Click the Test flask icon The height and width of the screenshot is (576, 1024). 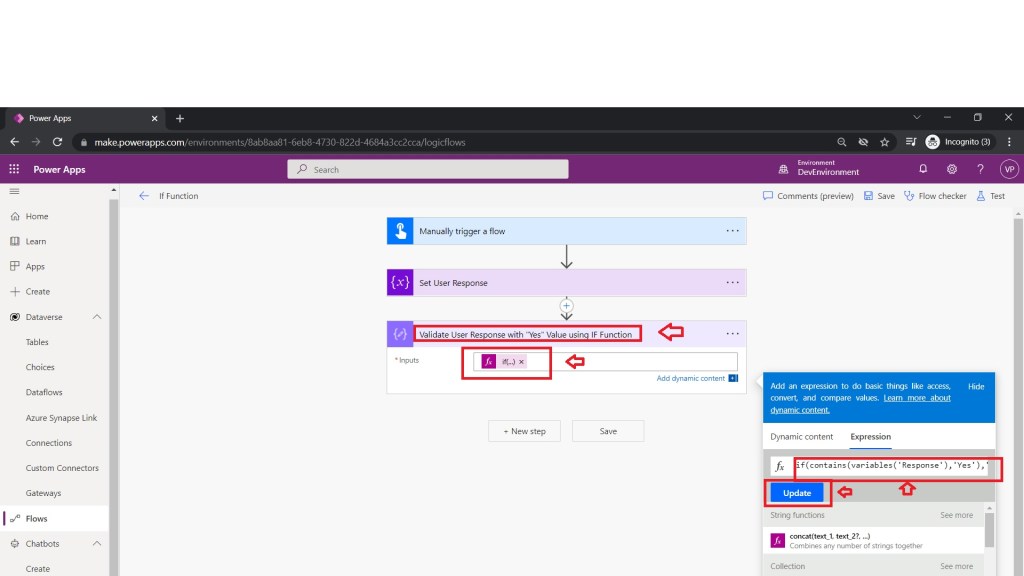[982, 196]
